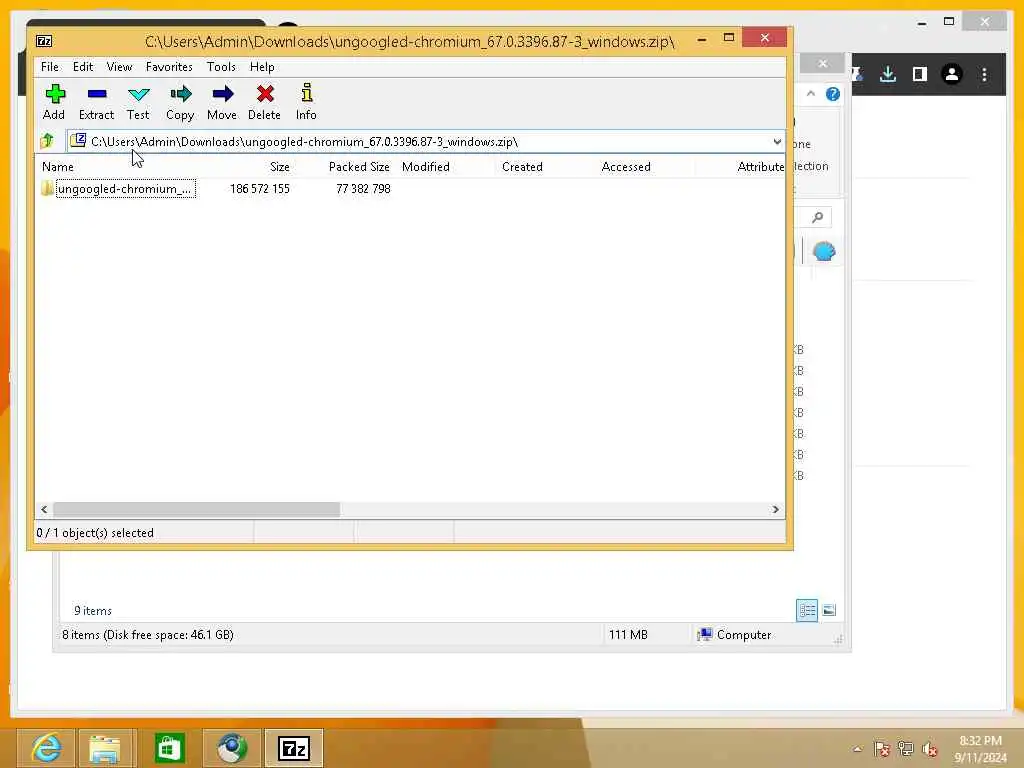Click the '9 items' text in the Explorer window

tap(93, 611)
